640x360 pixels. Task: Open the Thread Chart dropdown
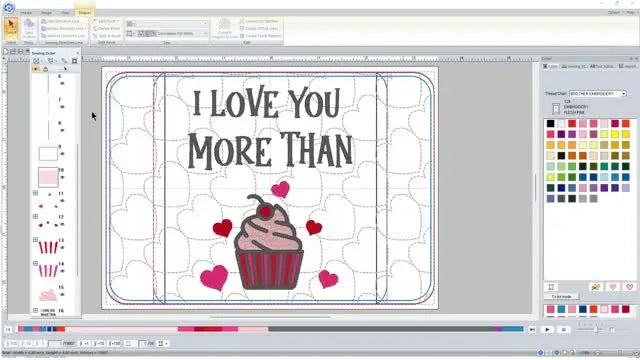pyautogui.click(x=598, y=93)
